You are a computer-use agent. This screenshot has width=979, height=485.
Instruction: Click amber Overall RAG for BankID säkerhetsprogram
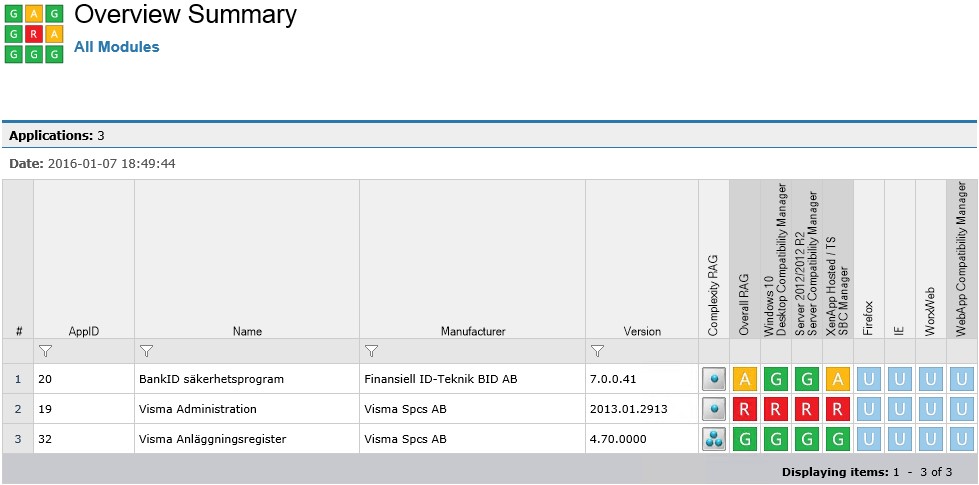745,379
